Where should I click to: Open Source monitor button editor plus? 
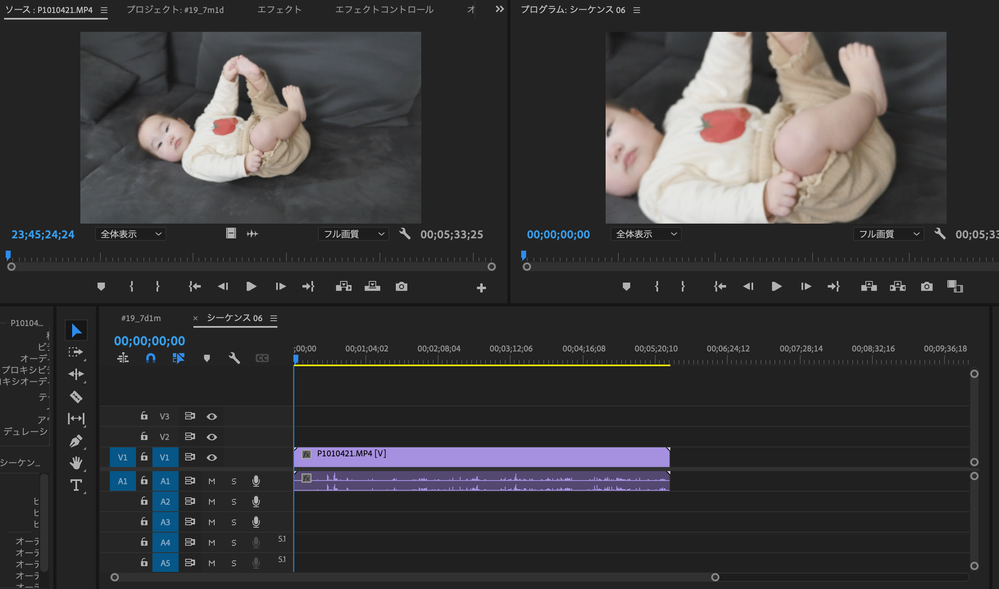tap(481, 288)
